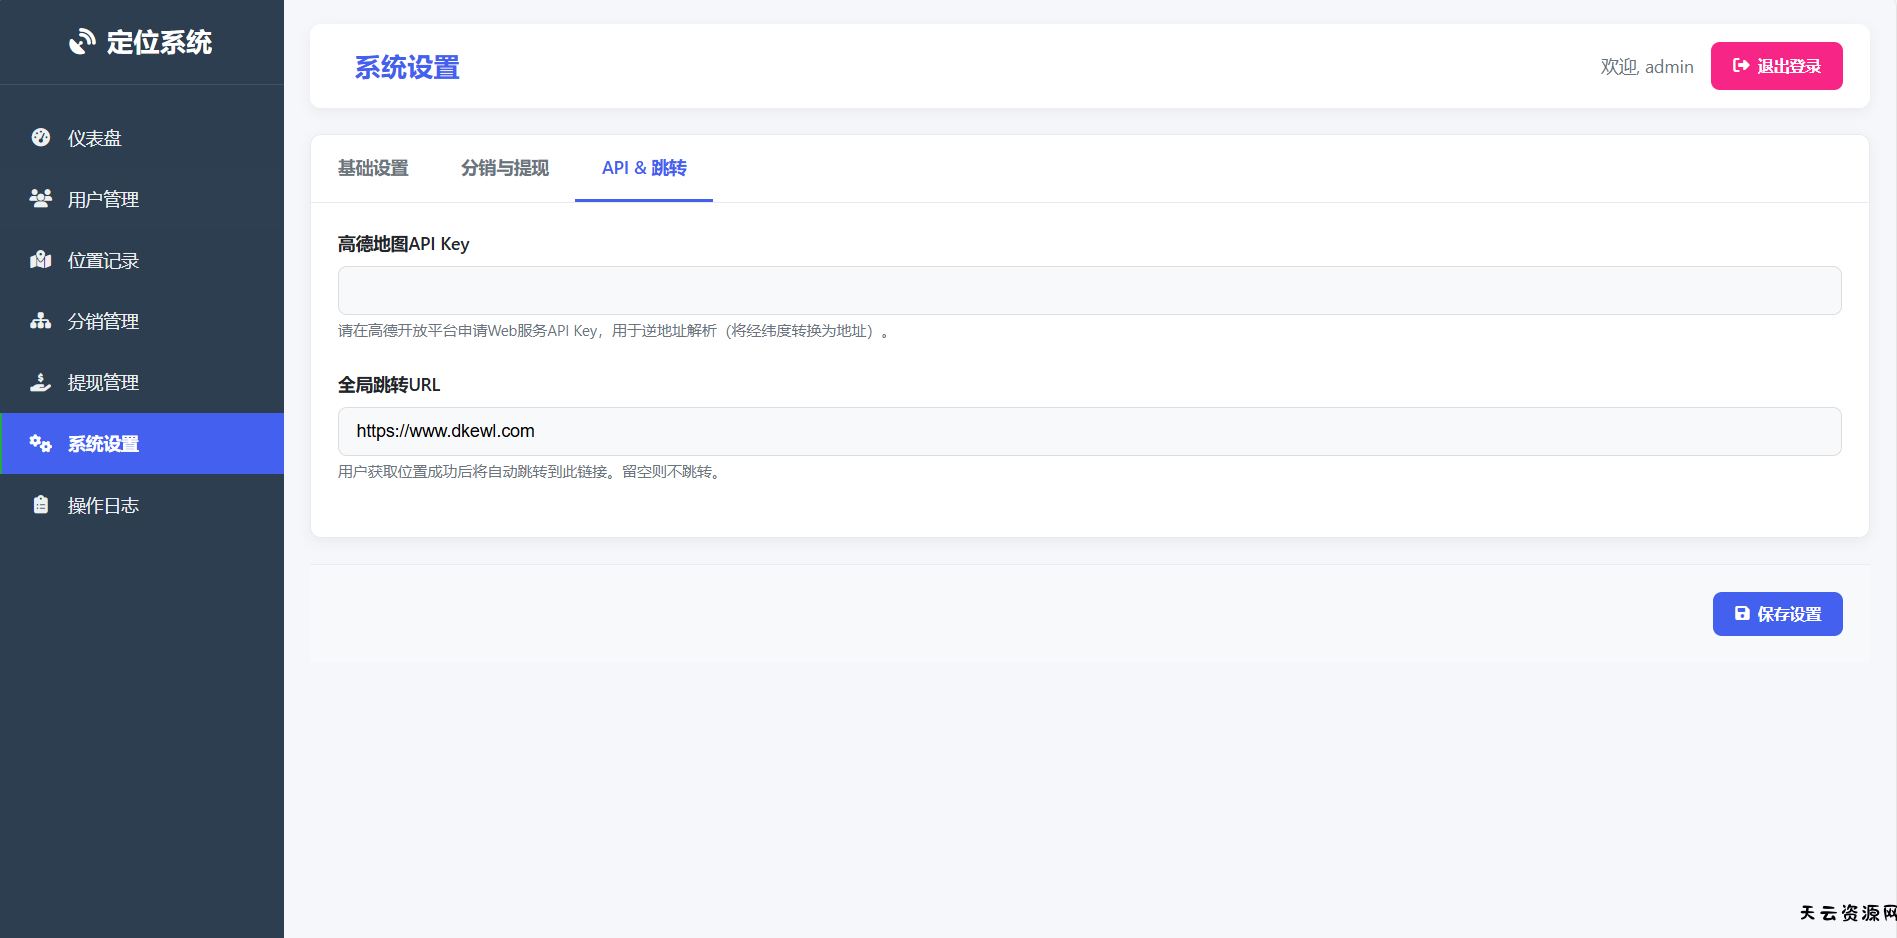Image resolution: width=1897 pixels, height=938 pixels.
Task: Select the API & 跳转 tab
Action: point(644,168)
